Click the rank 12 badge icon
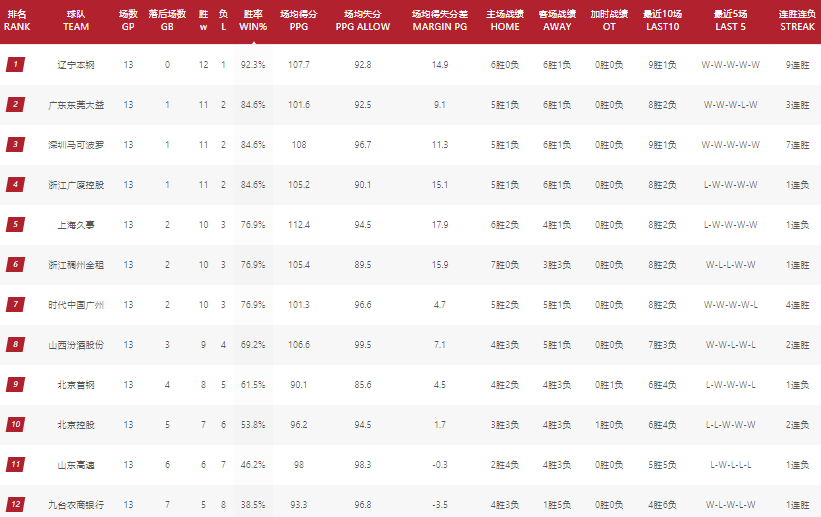Viewport: 821px width, 517px height. click(x=15, y=504)
